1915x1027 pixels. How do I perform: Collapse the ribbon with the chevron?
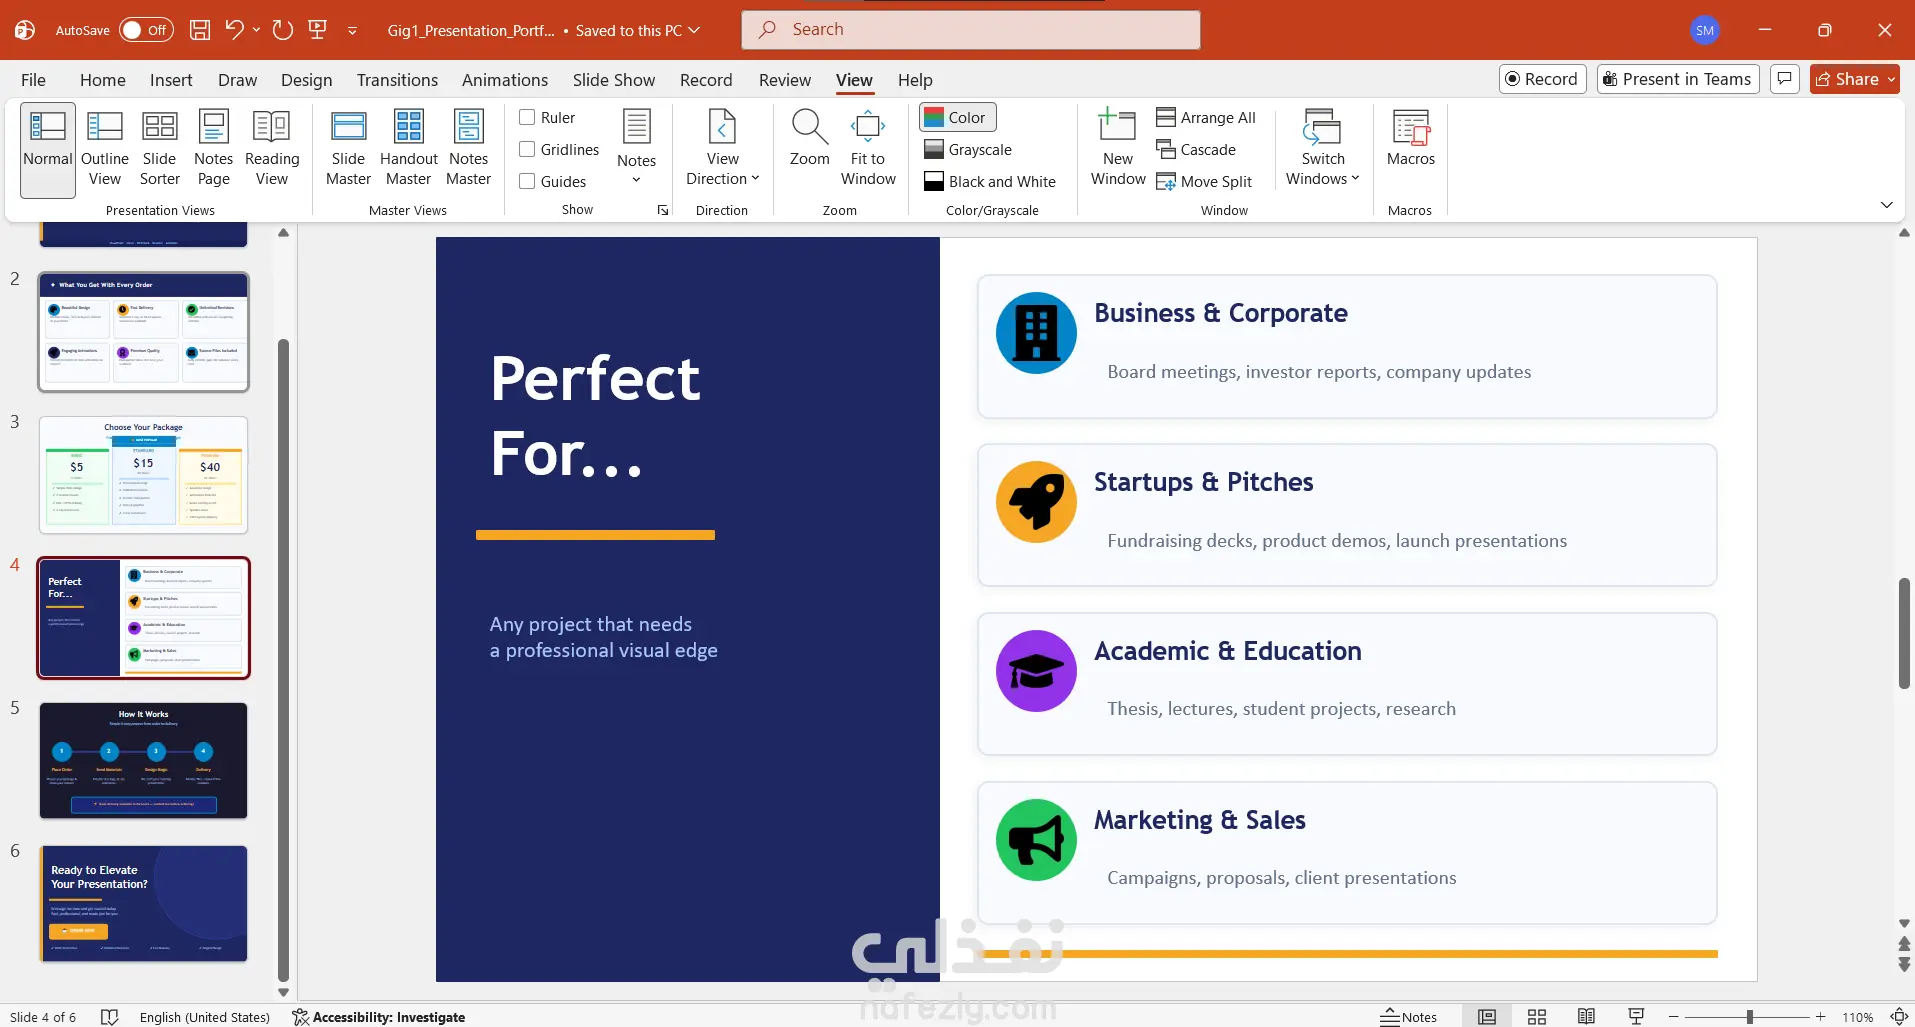[1886, 205]
